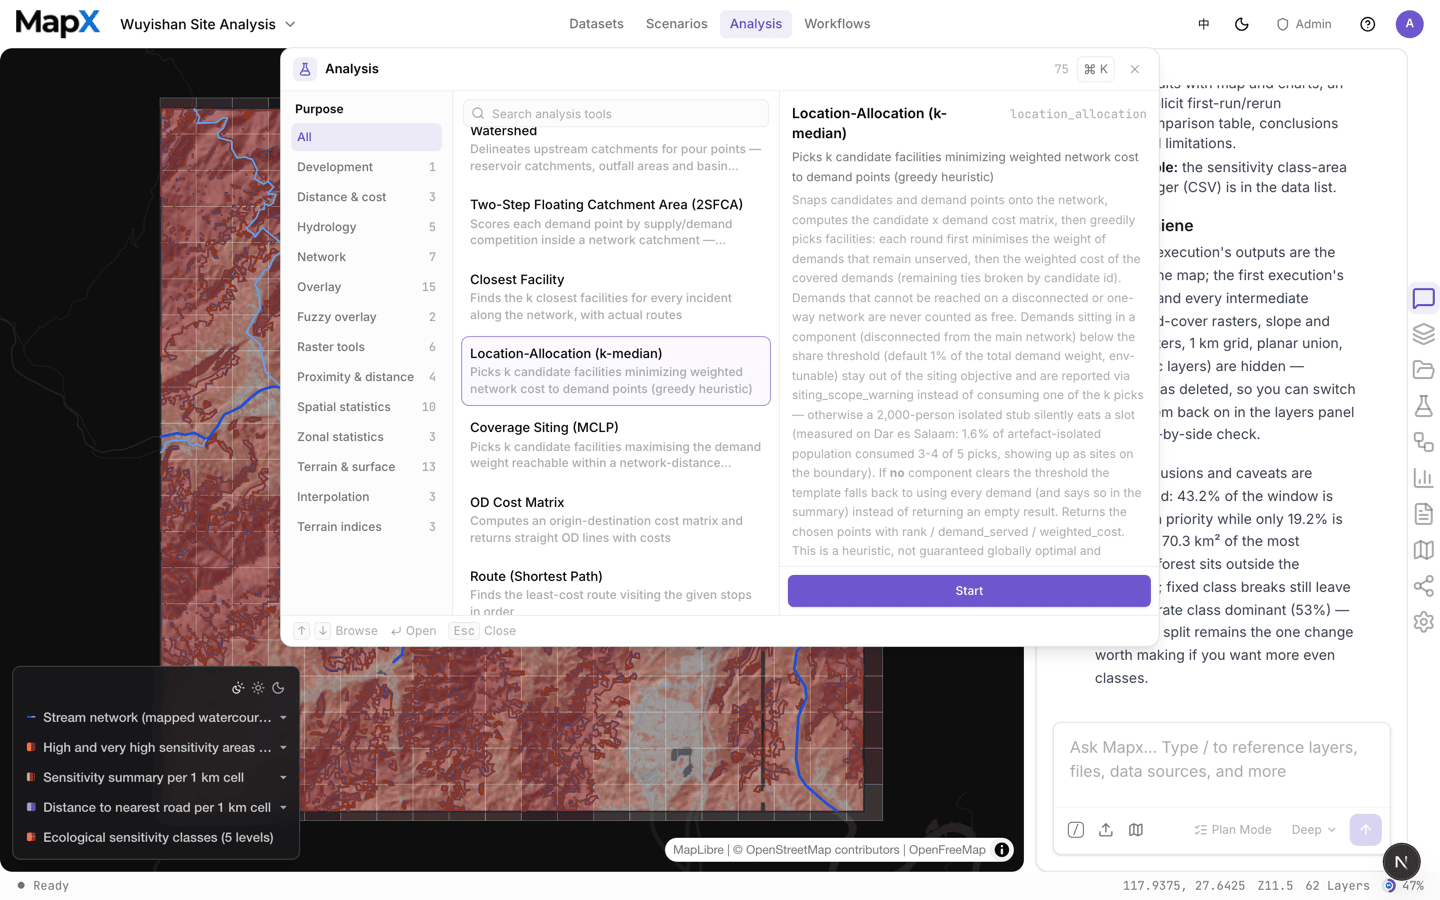
Task: Expand the Stream network legend entry
Action: coord(283,718)
